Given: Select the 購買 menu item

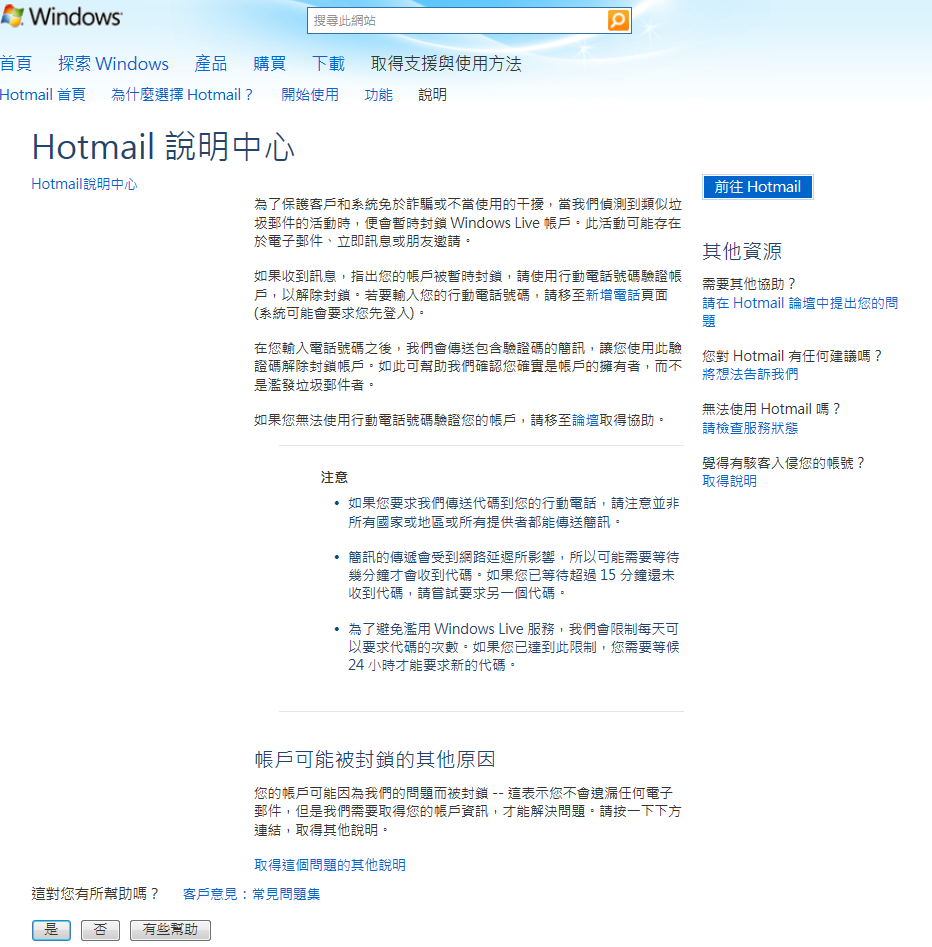Looking at the screenshot, I should 269,63.
